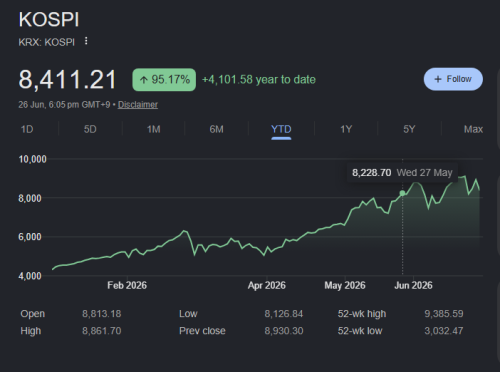Select the 6M time range tab
Image resolution: width=500 pixels, height=372 pixels.
[x=217, y=129]
